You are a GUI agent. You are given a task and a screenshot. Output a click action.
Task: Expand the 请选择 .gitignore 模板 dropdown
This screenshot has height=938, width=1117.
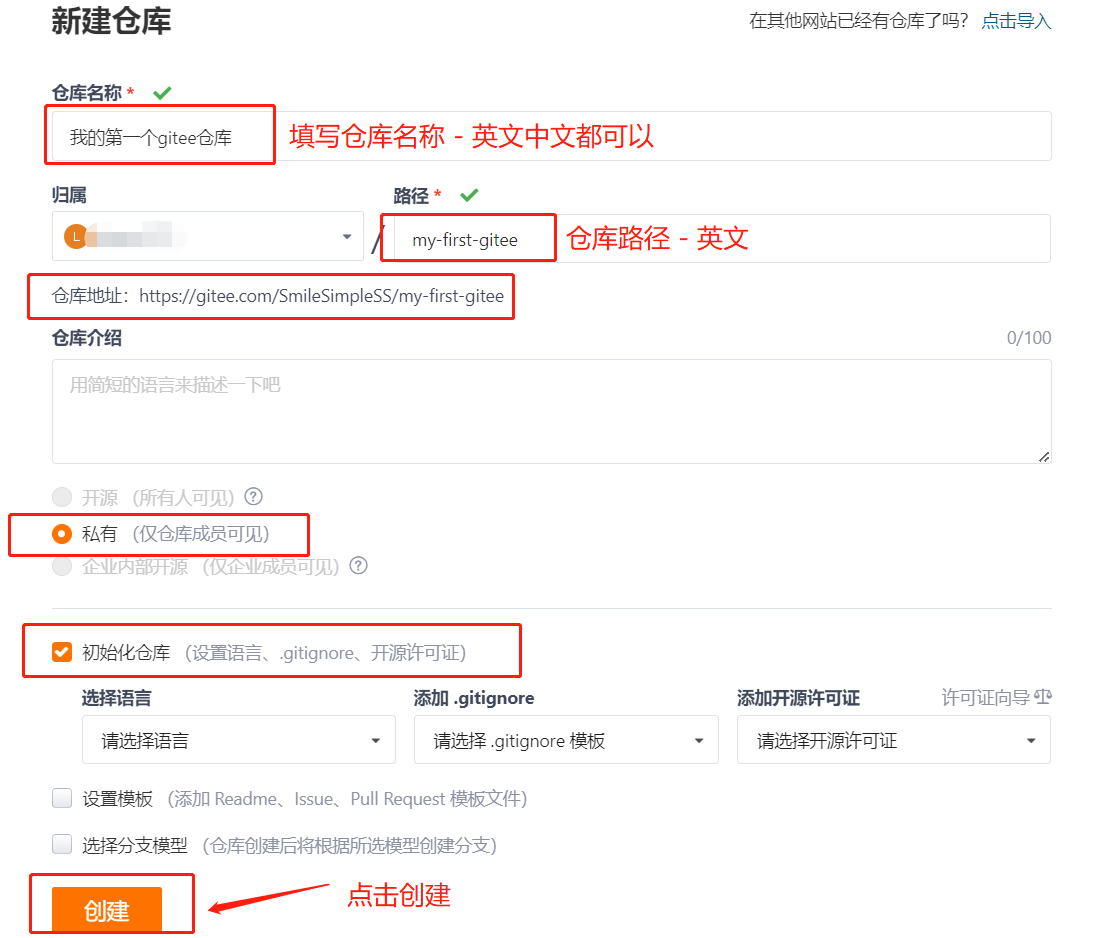pos(565,741)
